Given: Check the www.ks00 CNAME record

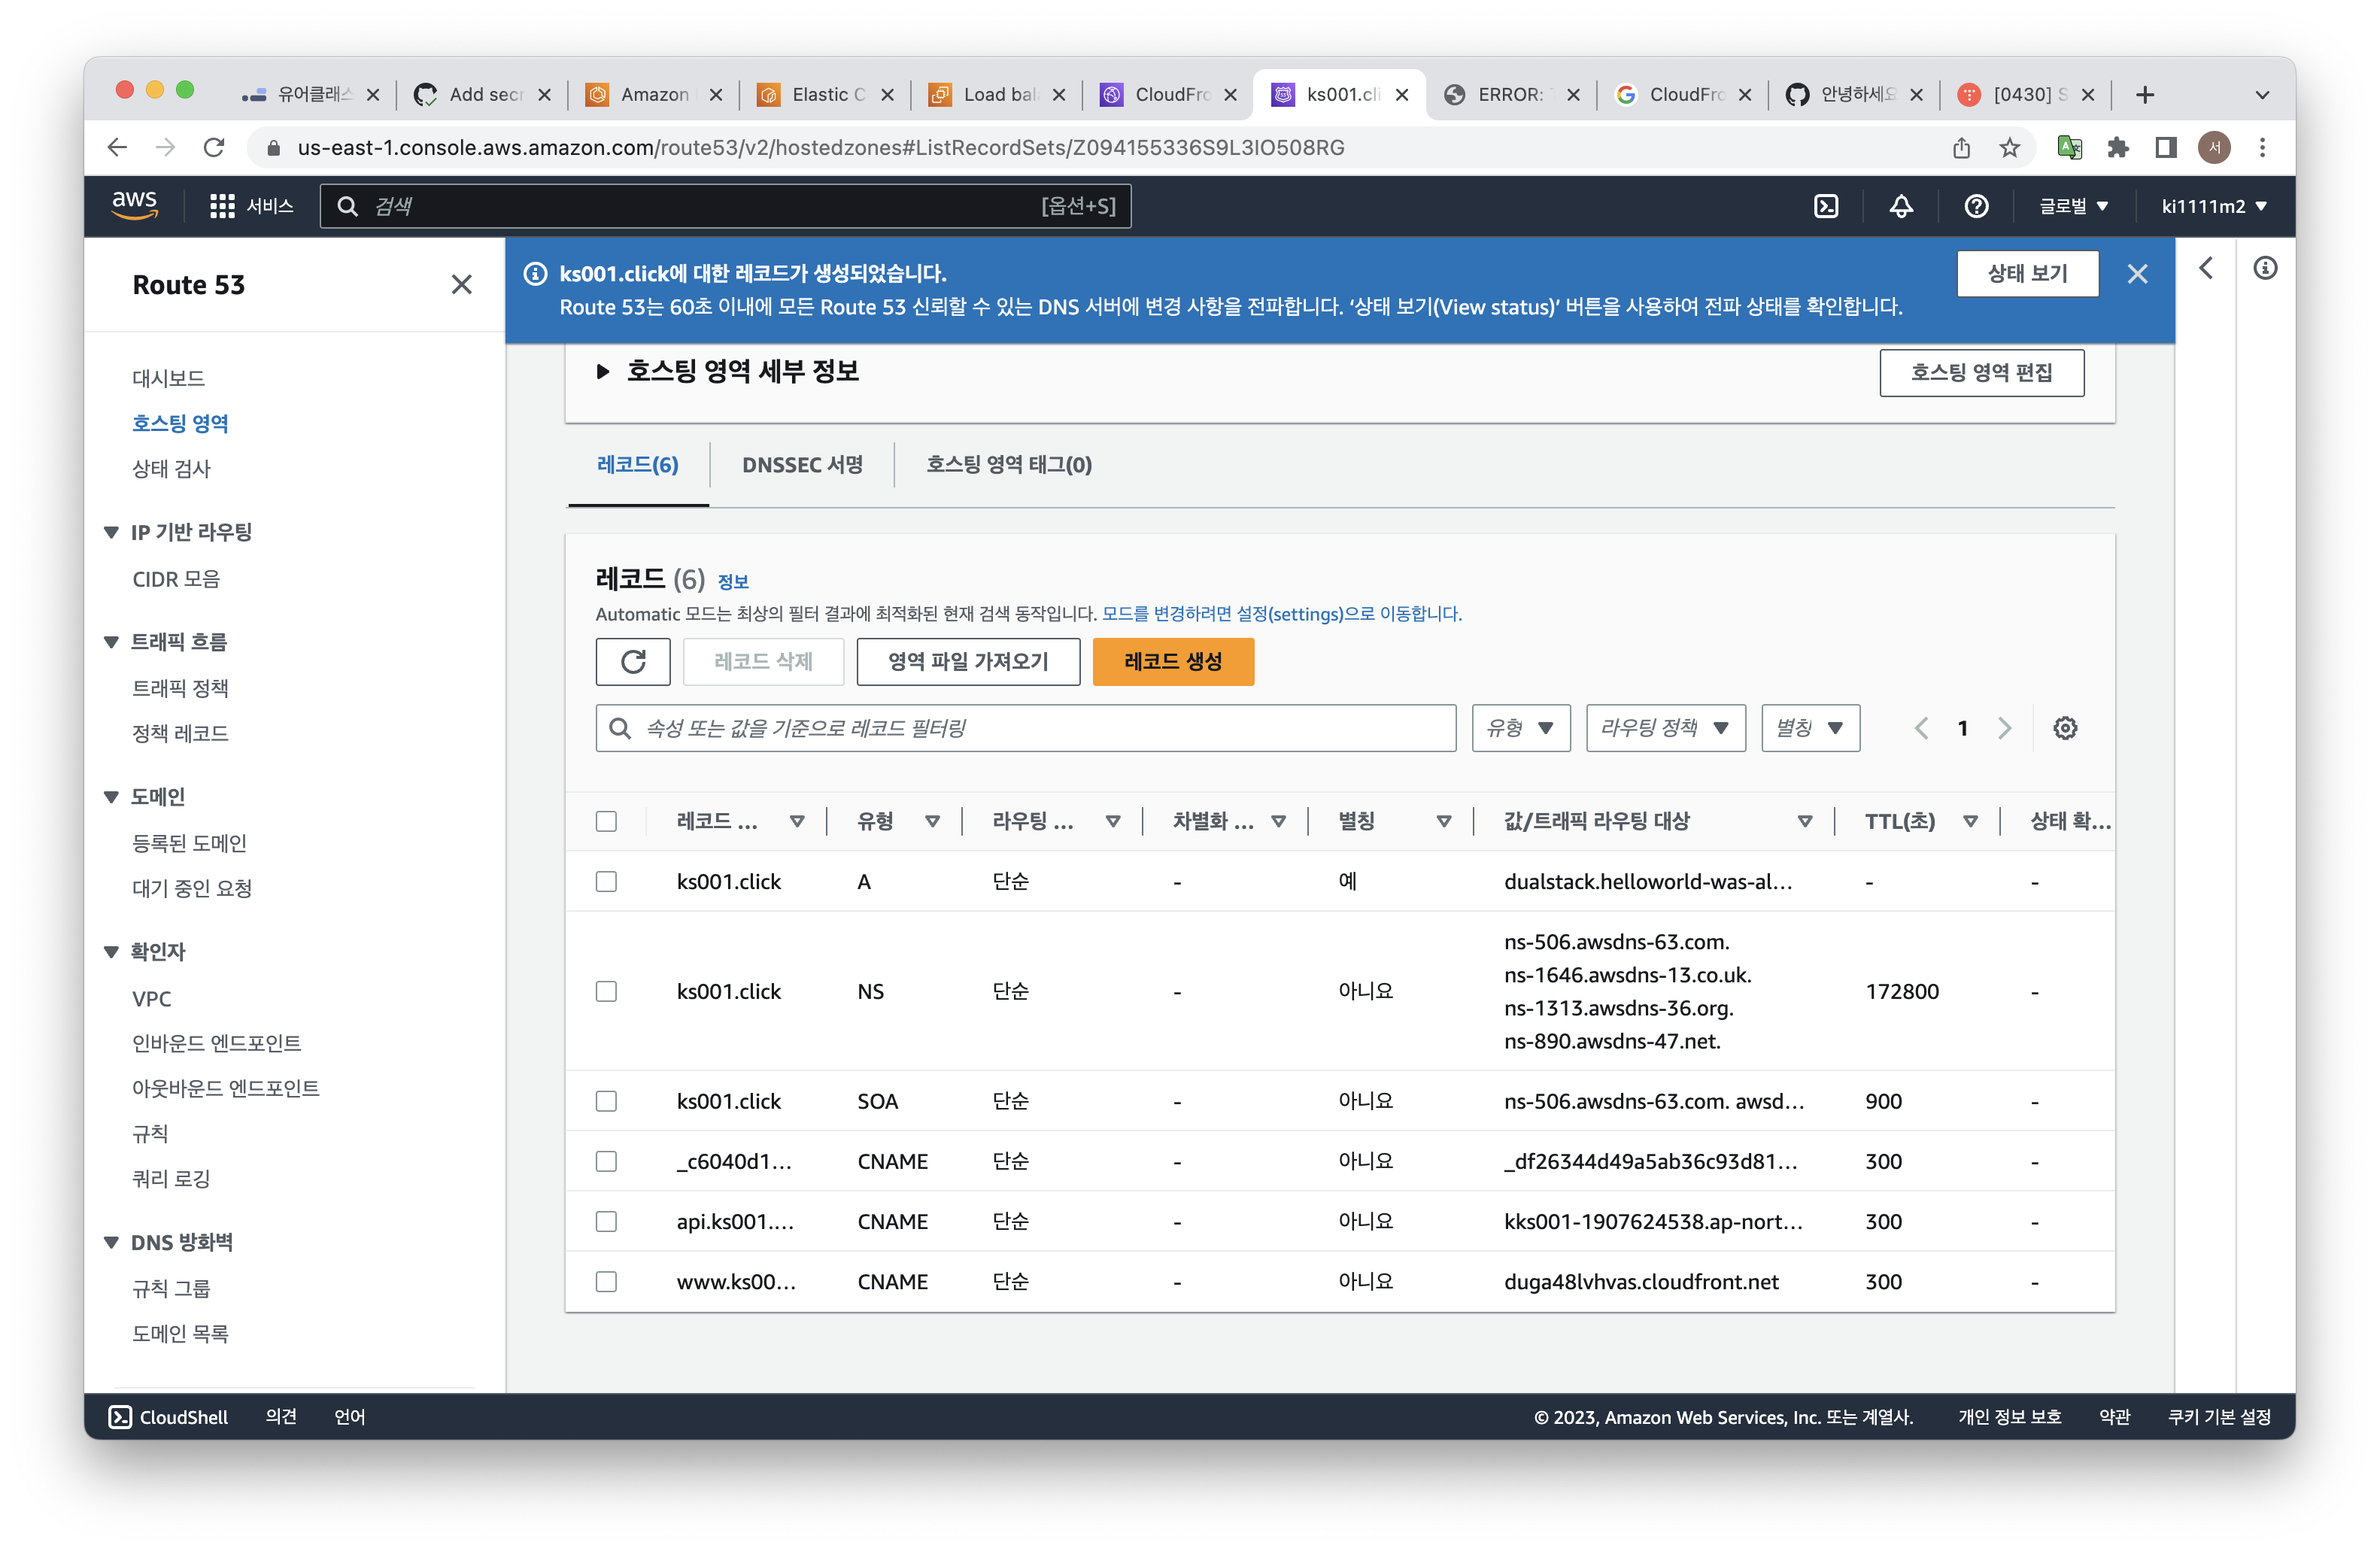Looking at the screenshot, I should [x=606, y=1282].
